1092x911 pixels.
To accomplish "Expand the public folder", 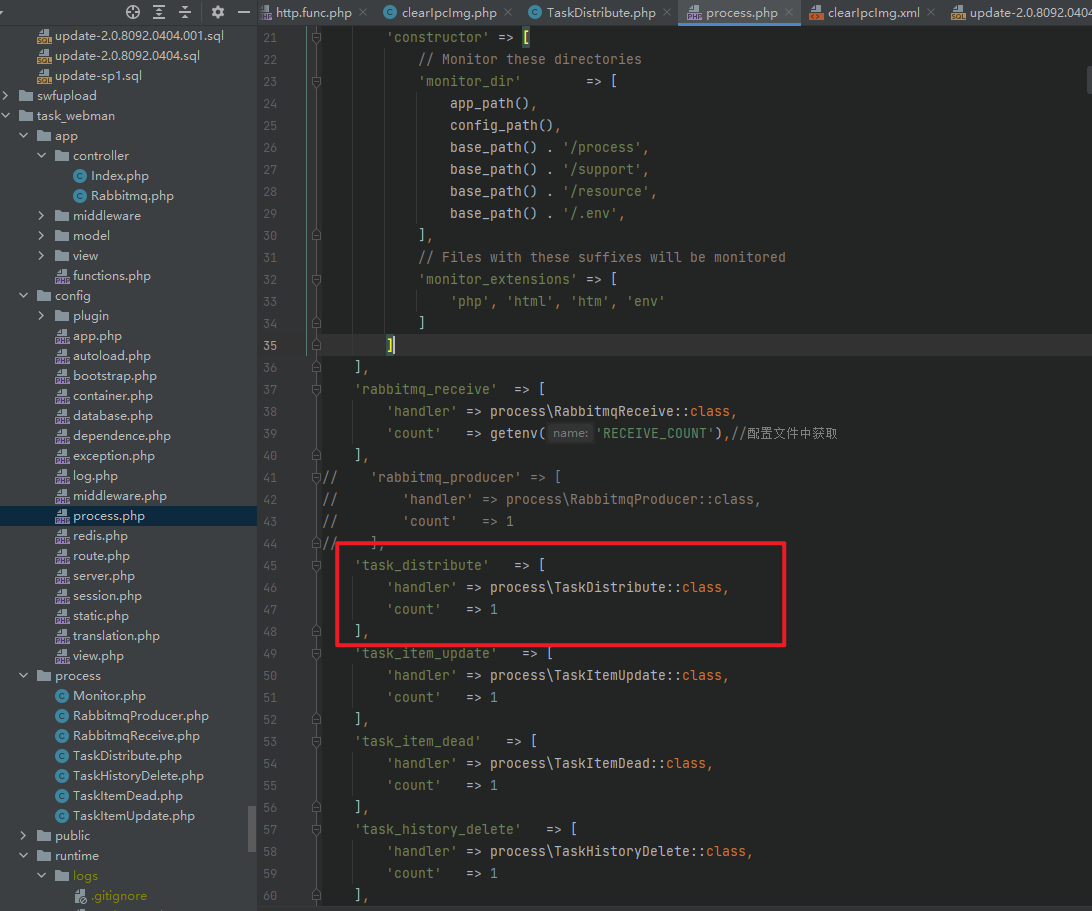I will click(x=24, y=836).
